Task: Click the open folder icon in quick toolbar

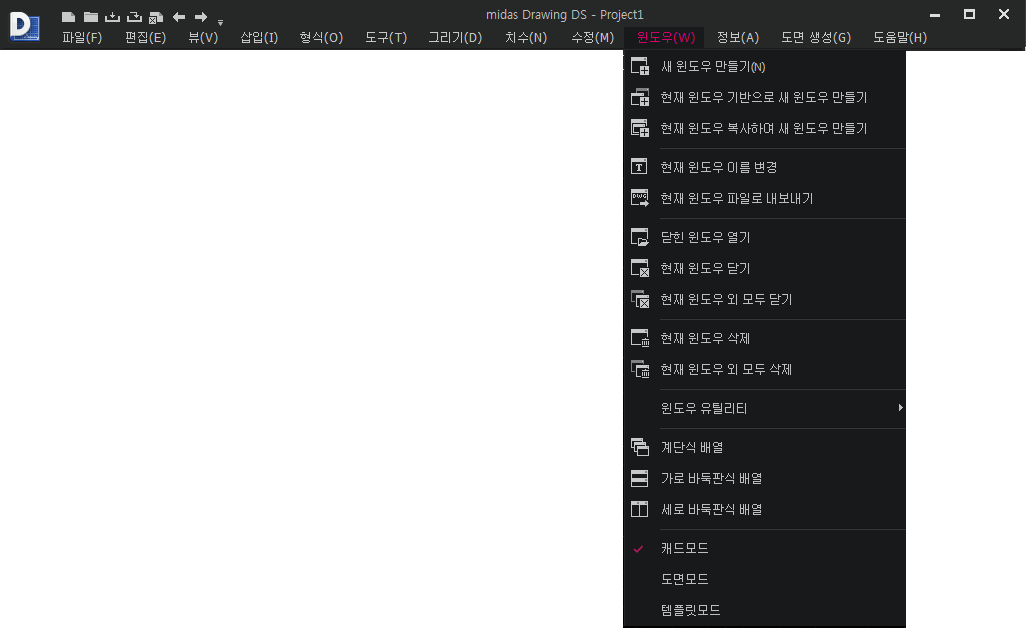Action: click(x=90, y=17)
